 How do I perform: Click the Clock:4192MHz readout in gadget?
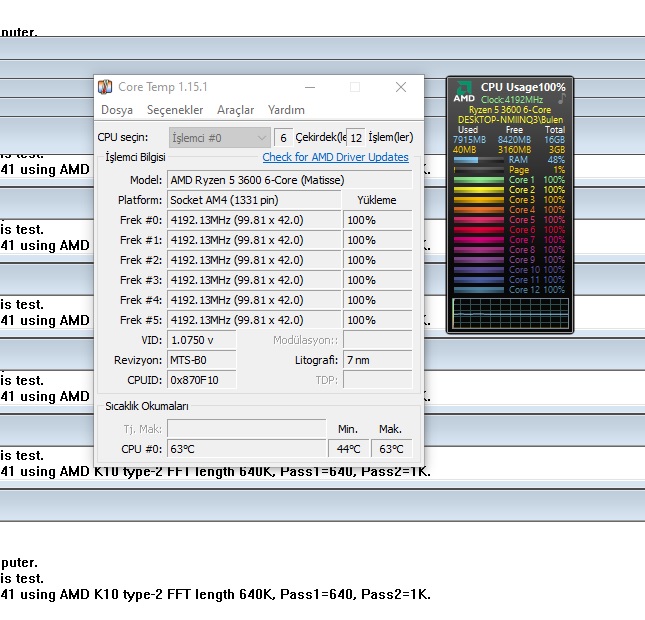[512, 100]
